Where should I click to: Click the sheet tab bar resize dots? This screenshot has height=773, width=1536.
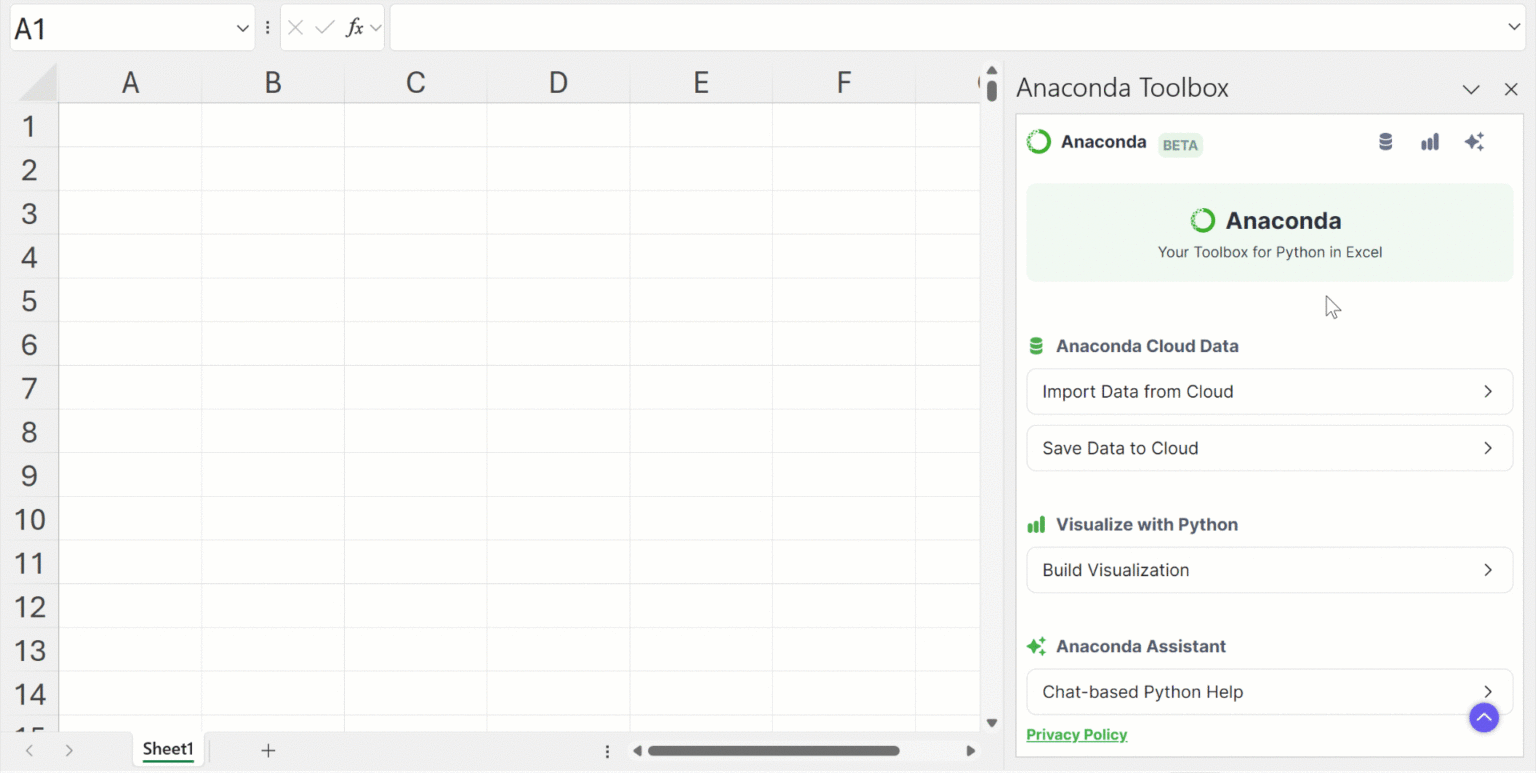click(x=607, y=751)
